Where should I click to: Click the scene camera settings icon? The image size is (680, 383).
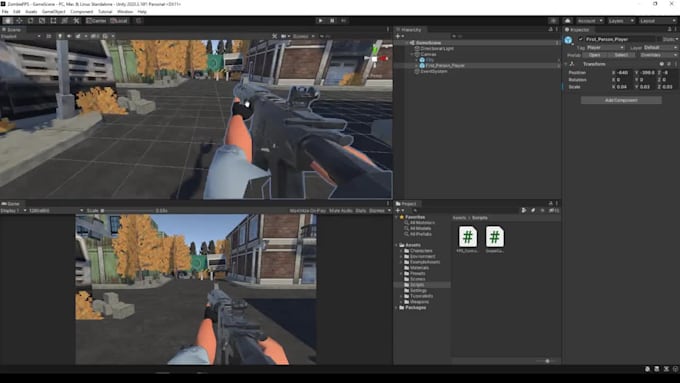(x=284, y=36)
